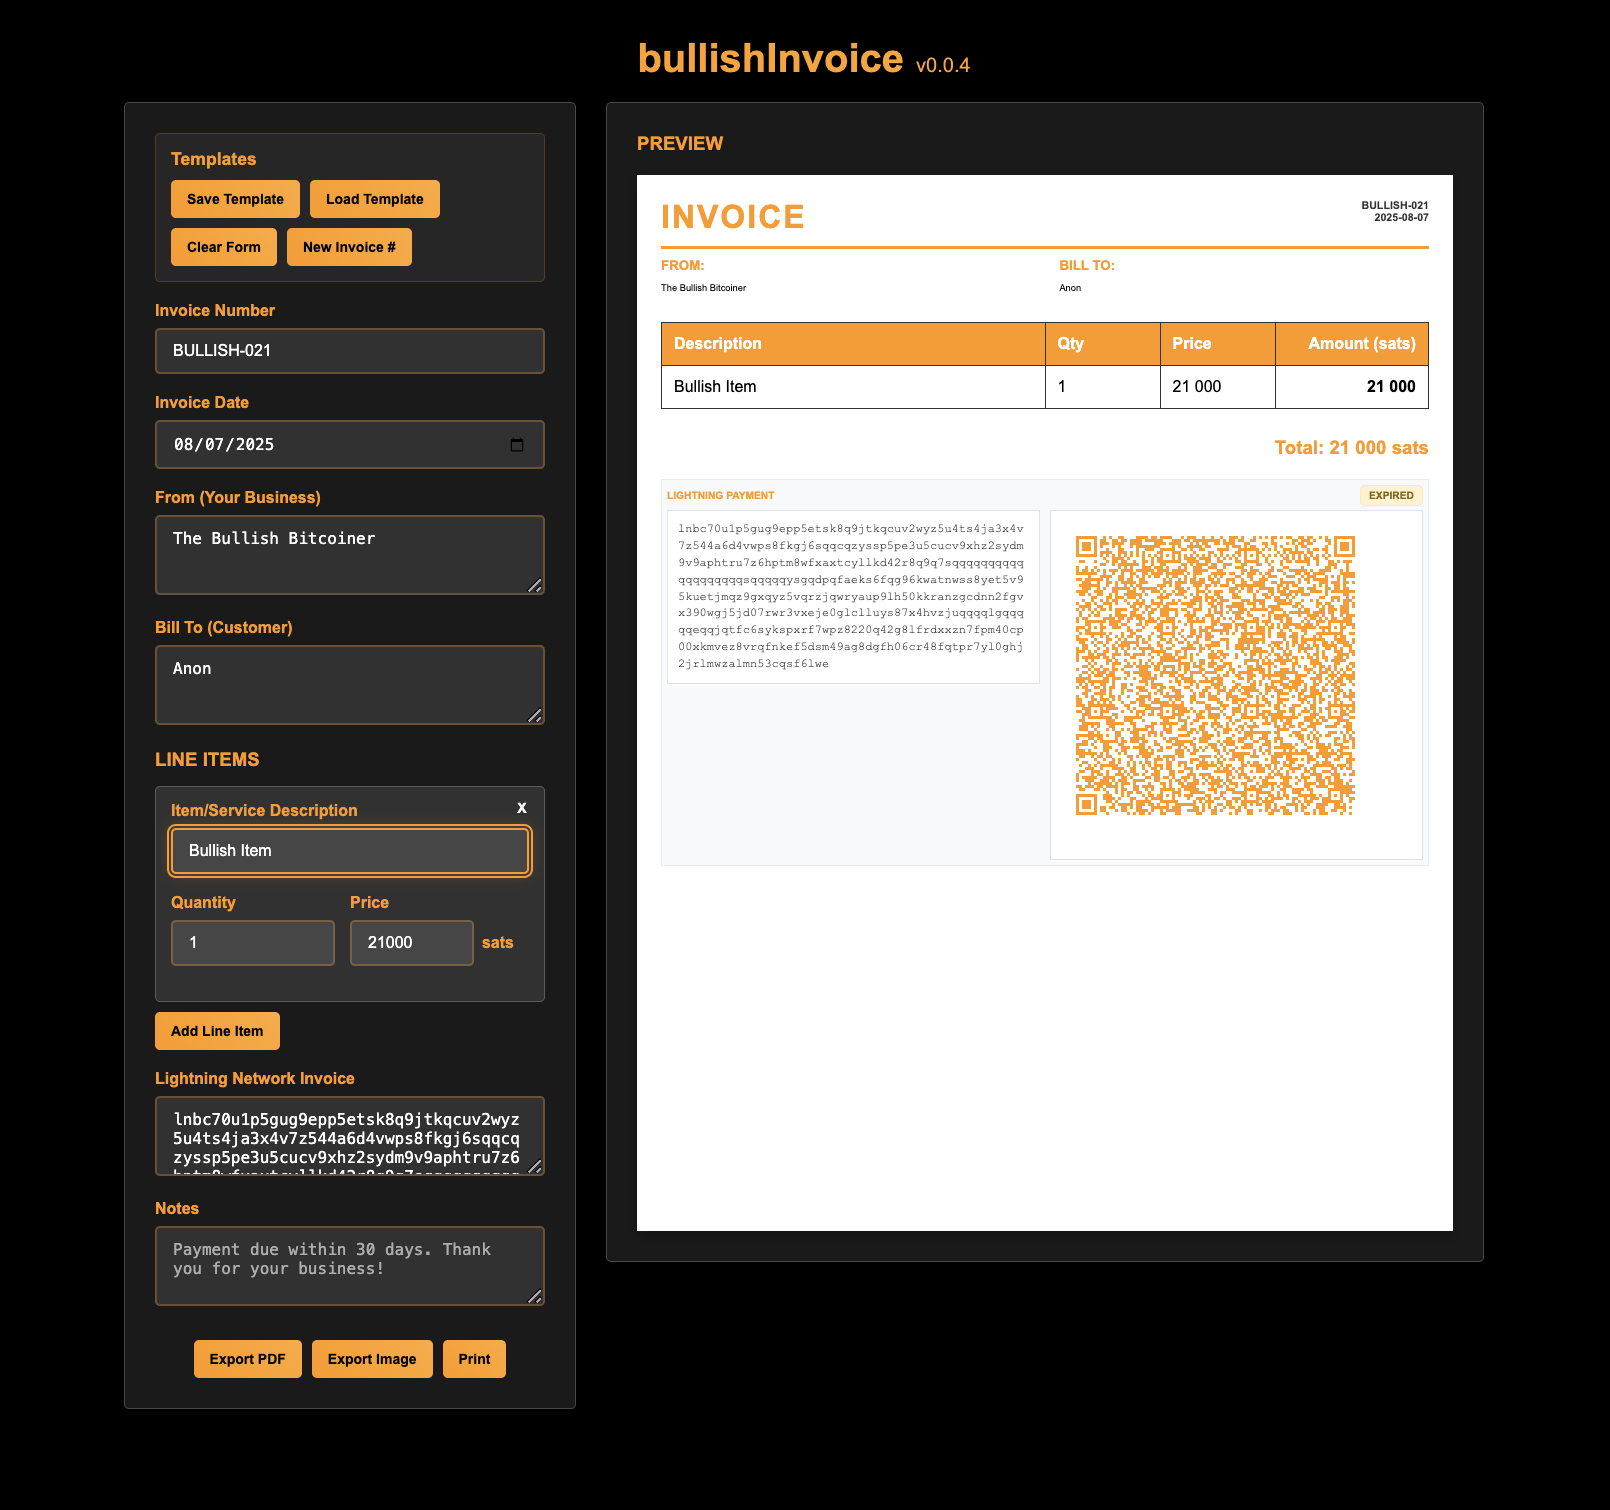
Task: Click the Save Template button
Action: [x=235, y=199]
